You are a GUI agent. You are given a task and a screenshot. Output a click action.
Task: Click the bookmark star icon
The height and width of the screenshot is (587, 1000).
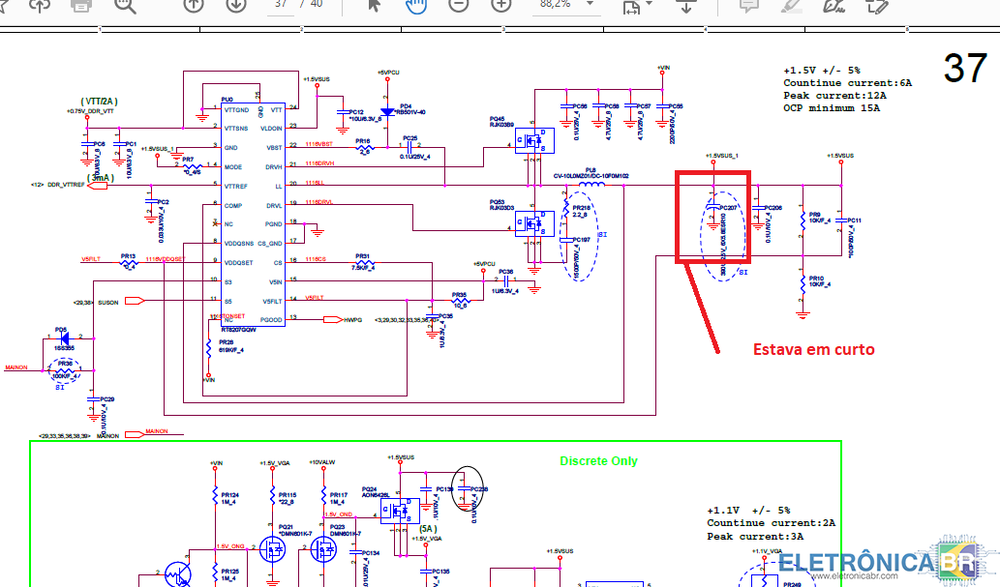[x=4, y=5]
